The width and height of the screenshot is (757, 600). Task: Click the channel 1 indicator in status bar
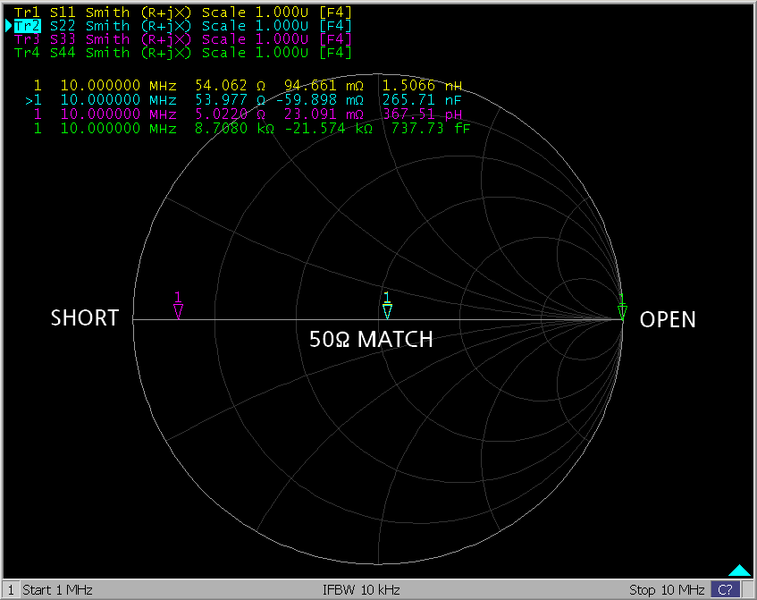pyautogui.click(x=10, y=589)
